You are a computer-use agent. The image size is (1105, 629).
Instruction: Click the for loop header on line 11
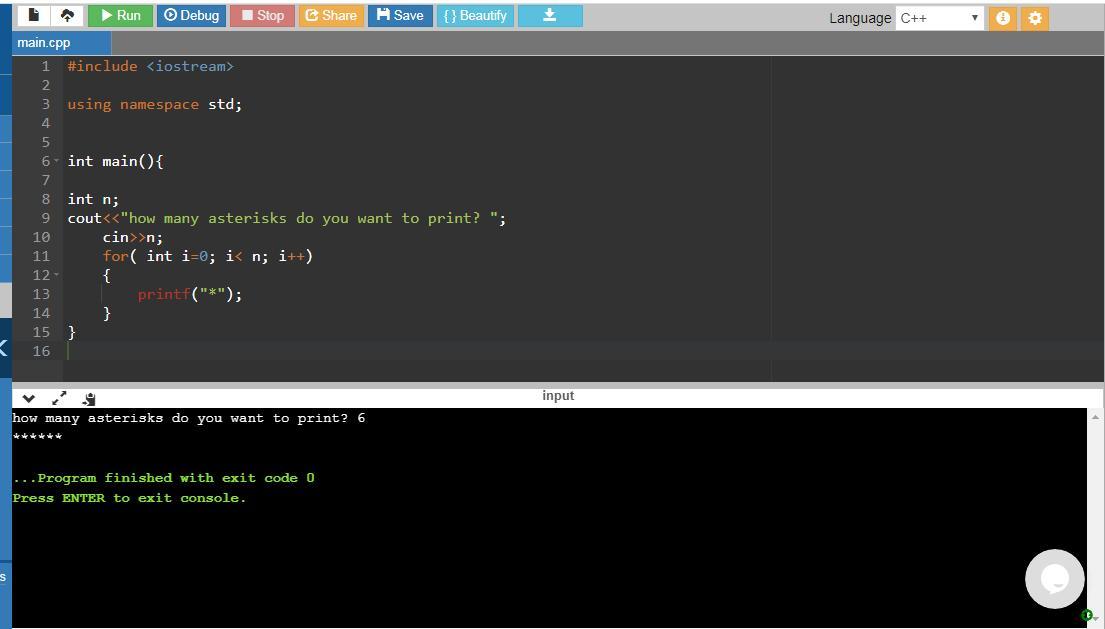pyautogui.click(x=208, y=256)
